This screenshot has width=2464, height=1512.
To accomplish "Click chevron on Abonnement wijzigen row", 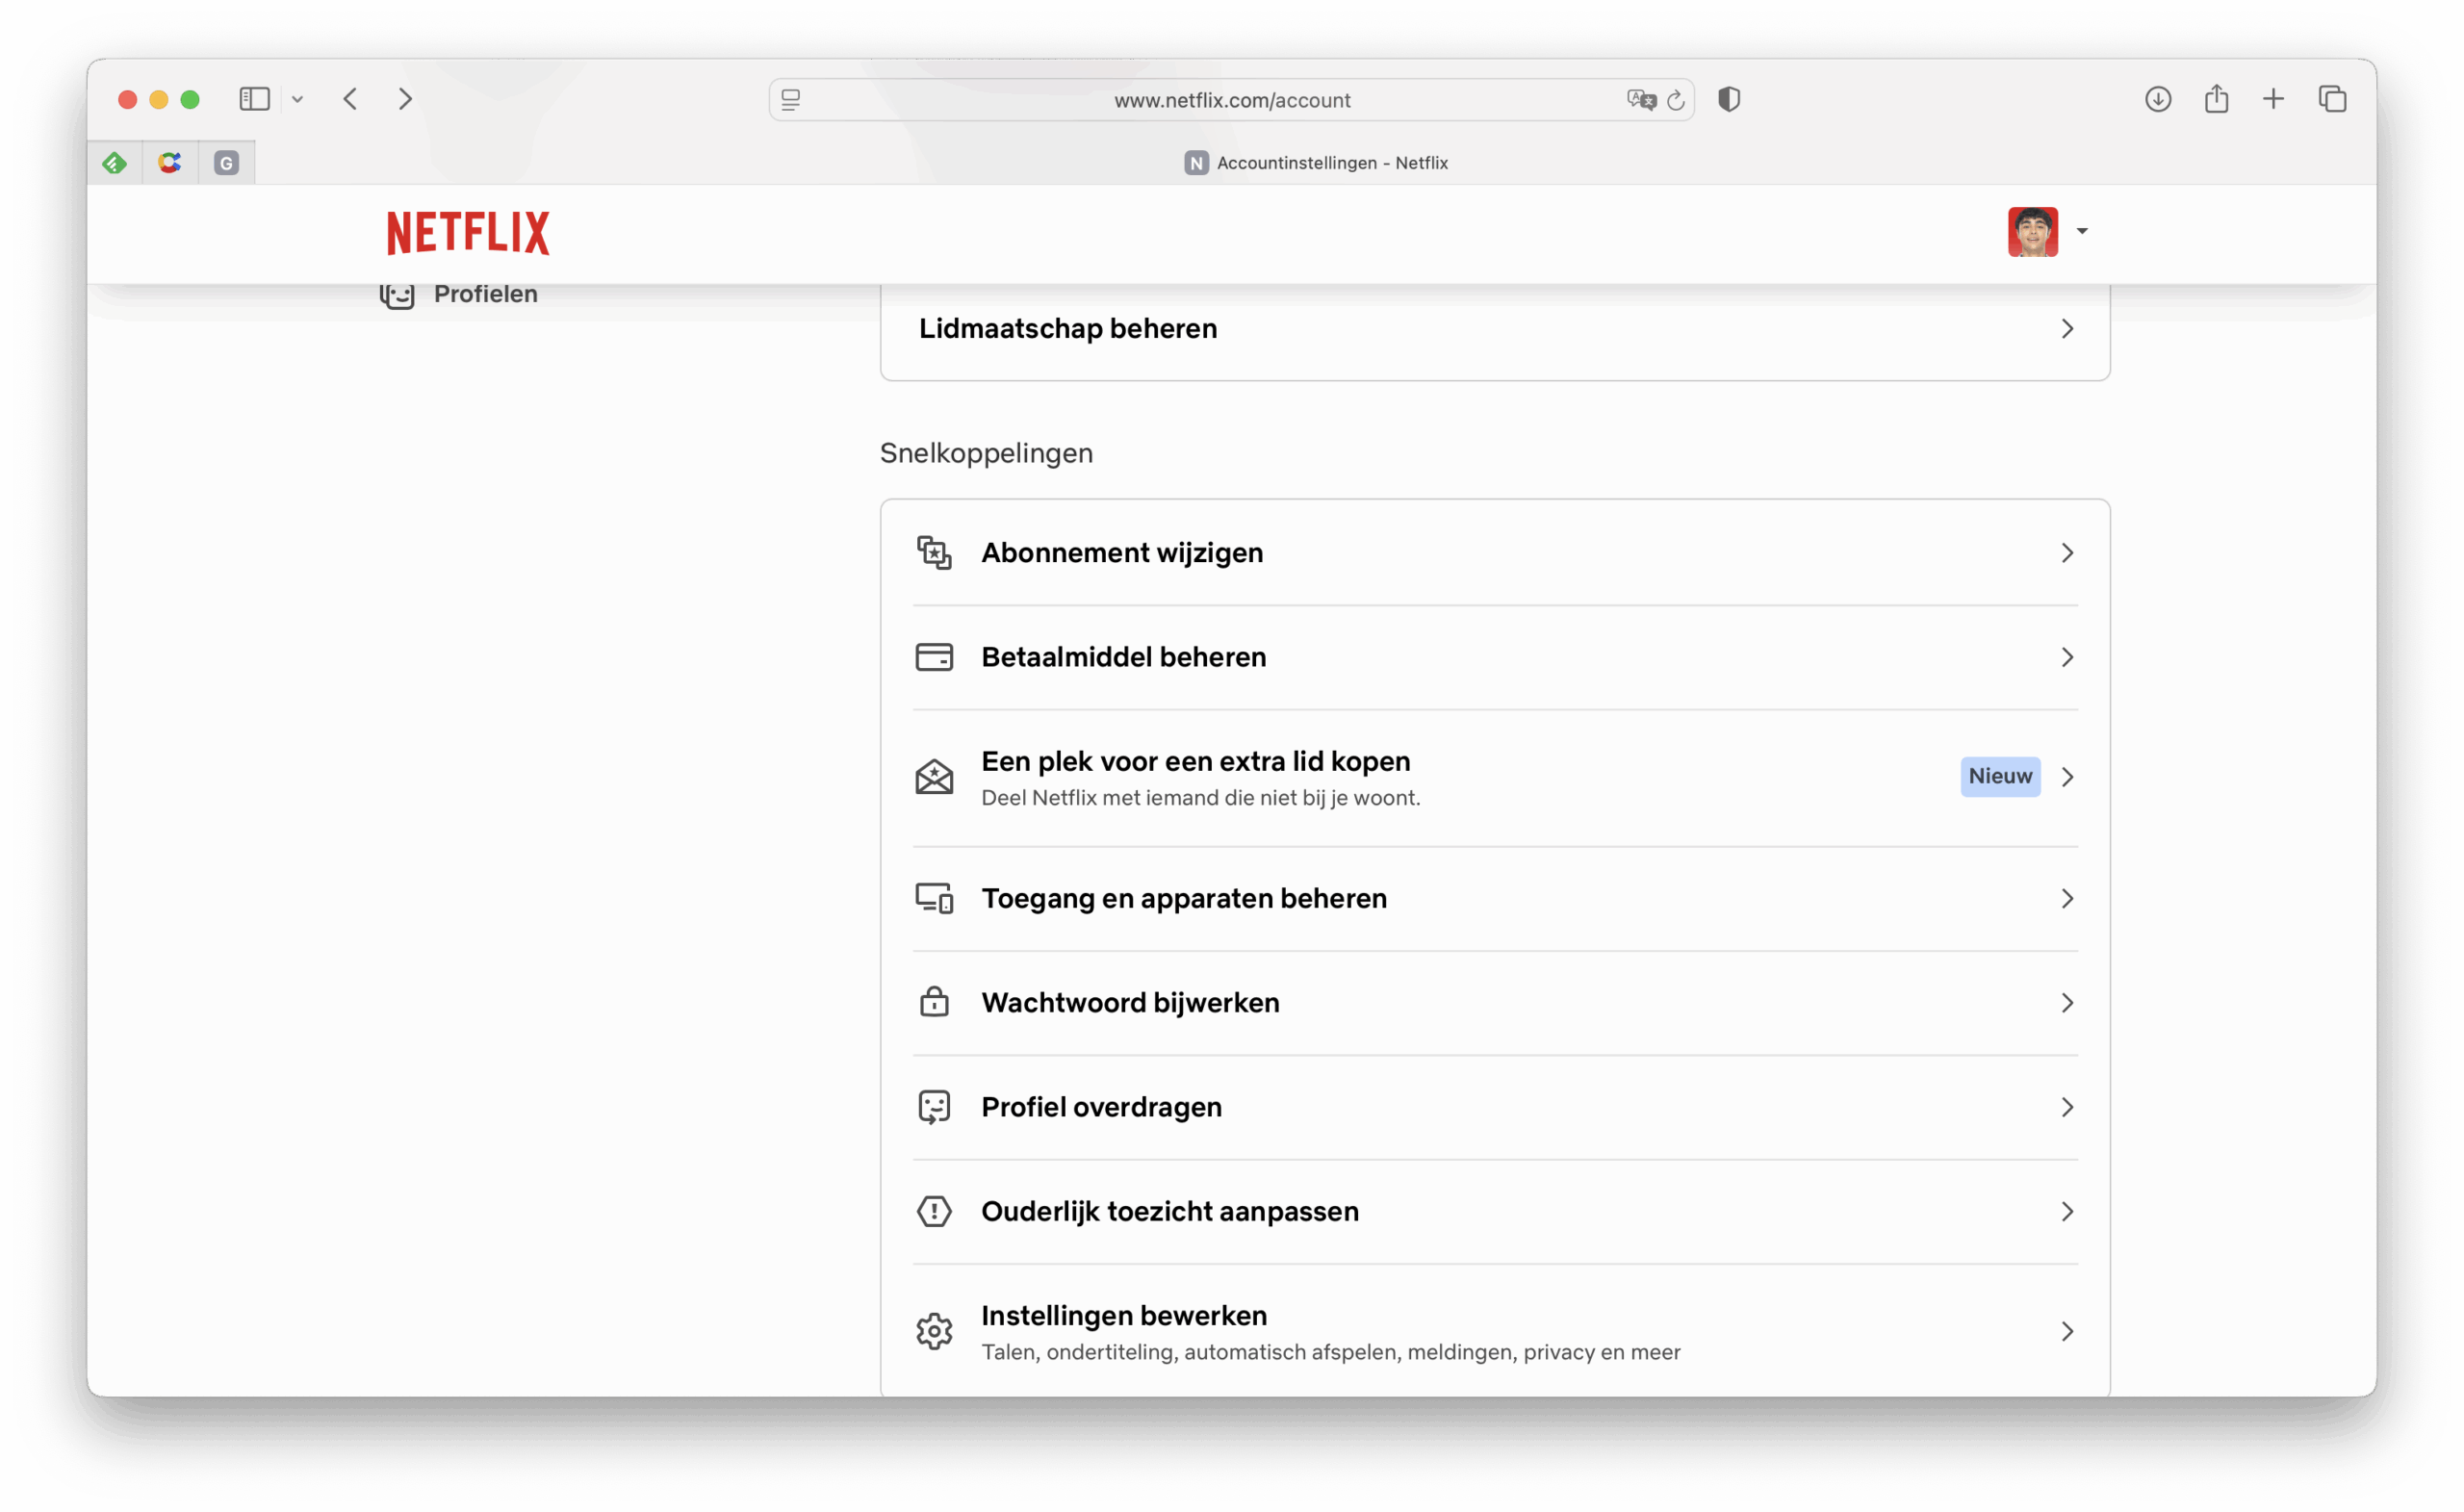I will [2067, 553].
